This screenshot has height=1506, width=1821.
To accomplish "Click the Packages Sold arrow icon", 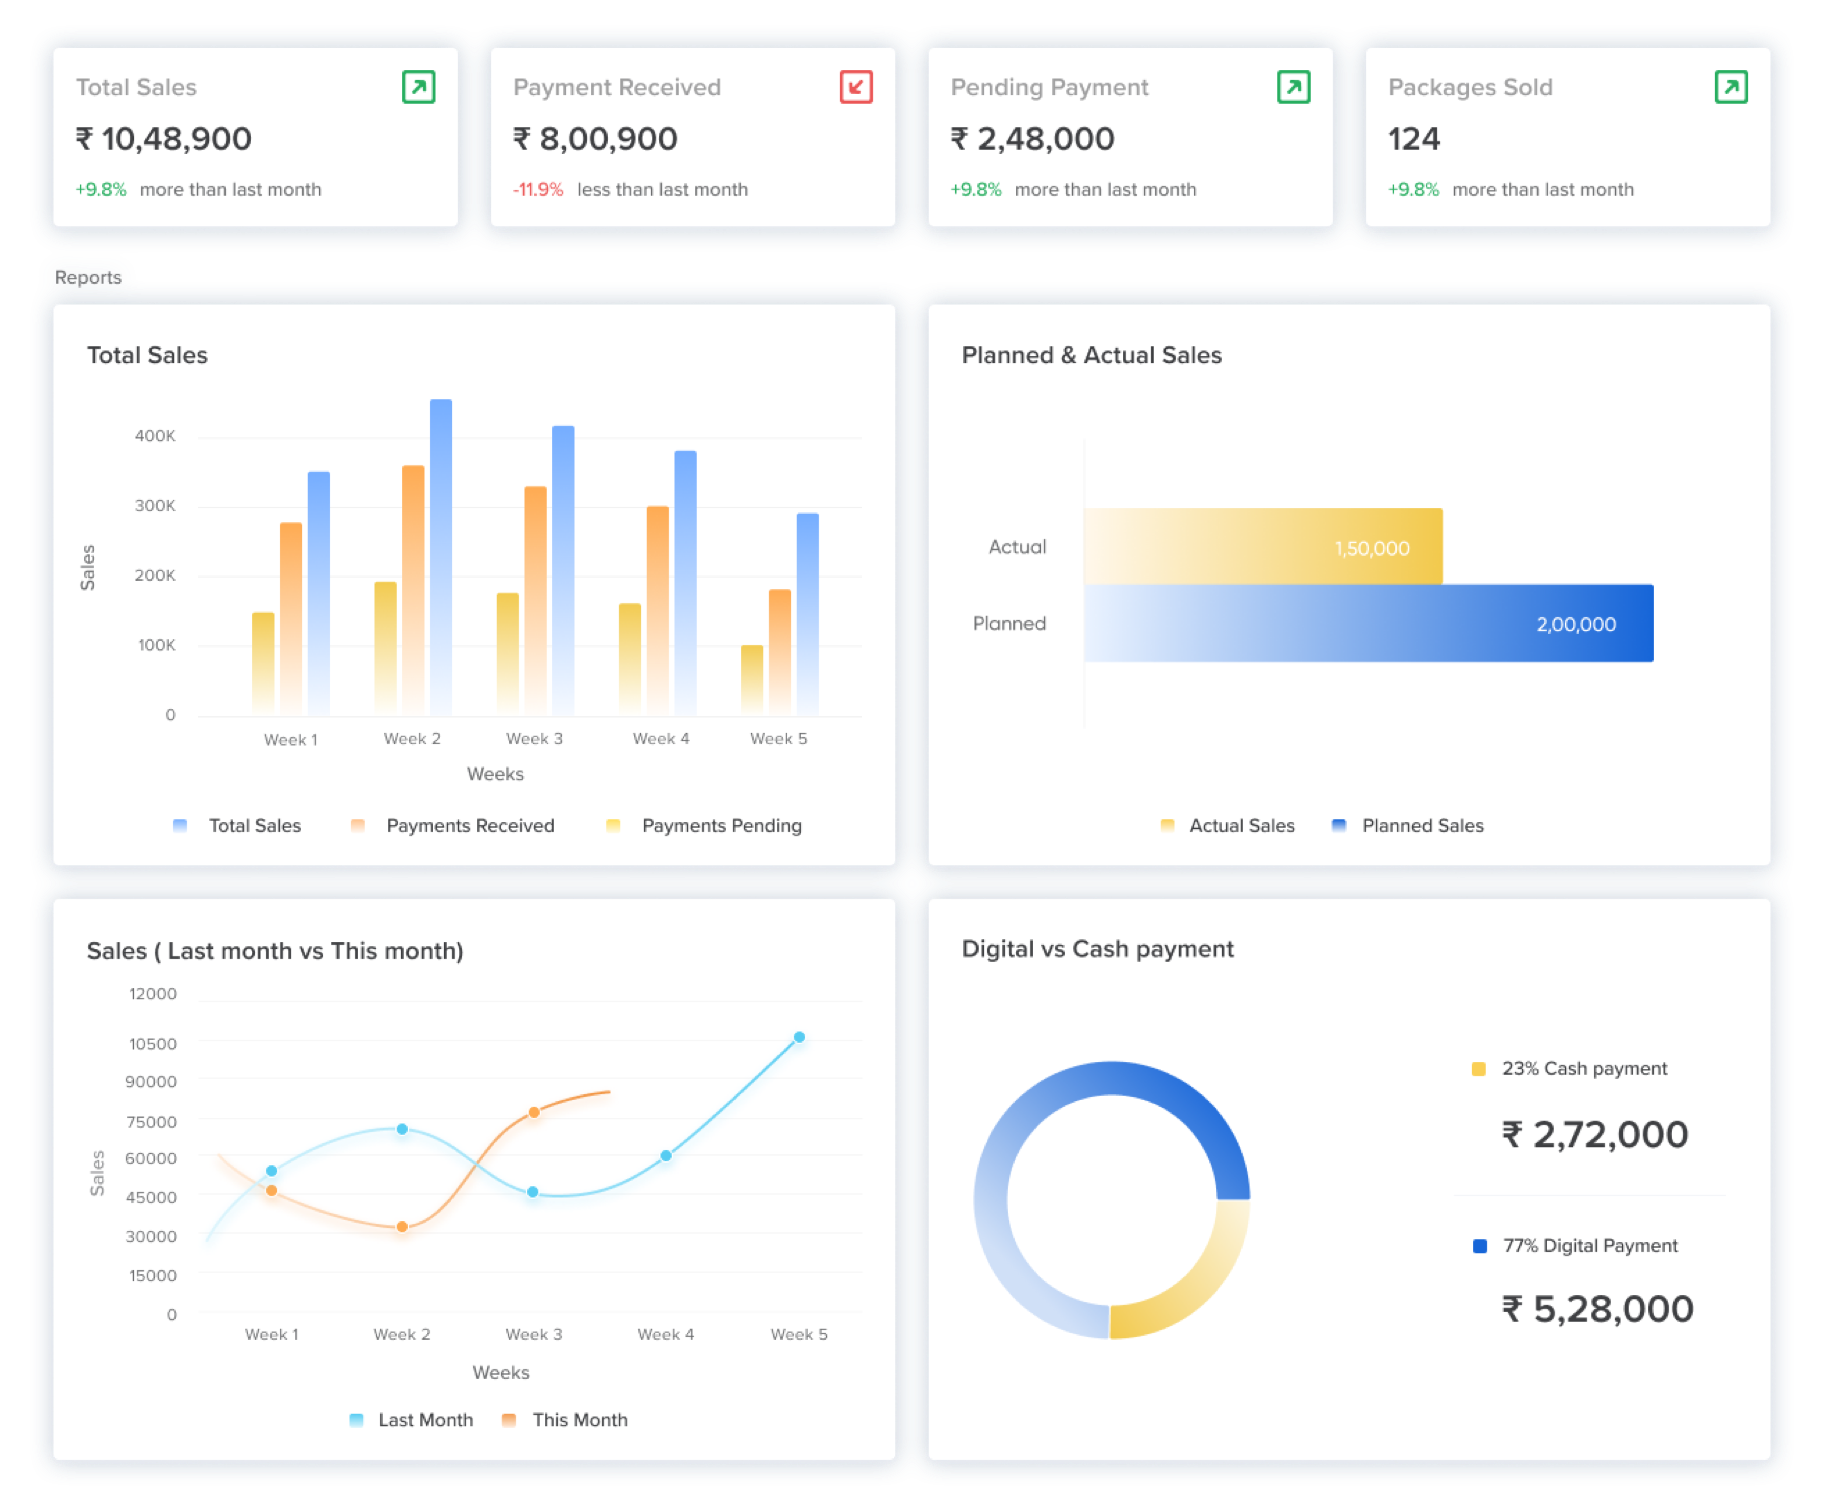I will coord(1730,87).
